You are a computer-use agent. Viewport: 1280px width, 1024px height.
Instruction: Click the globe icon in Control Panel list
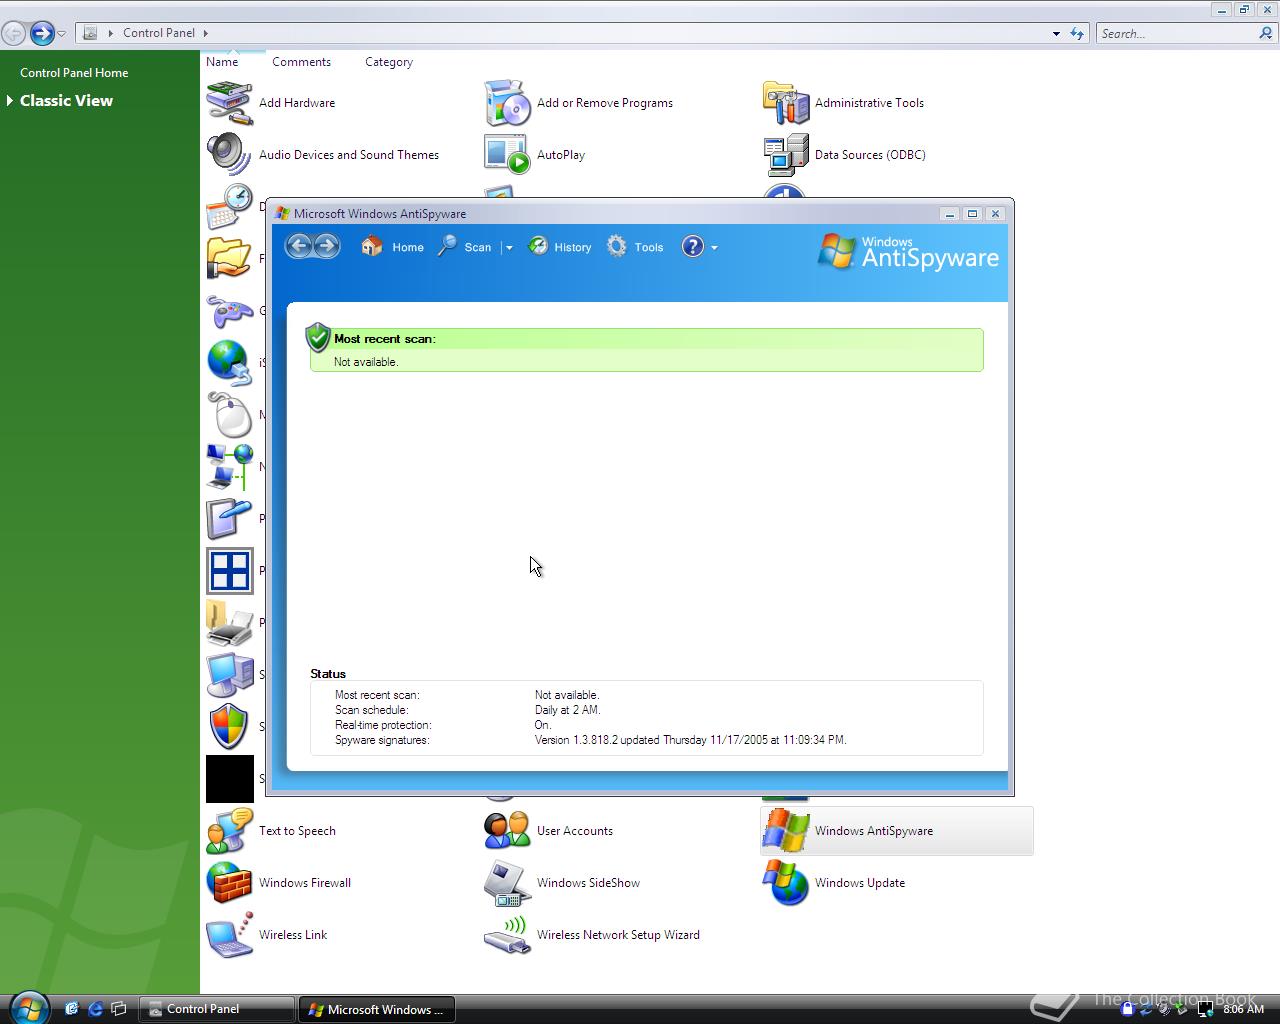pyautogui.click(x=229, y=363)
